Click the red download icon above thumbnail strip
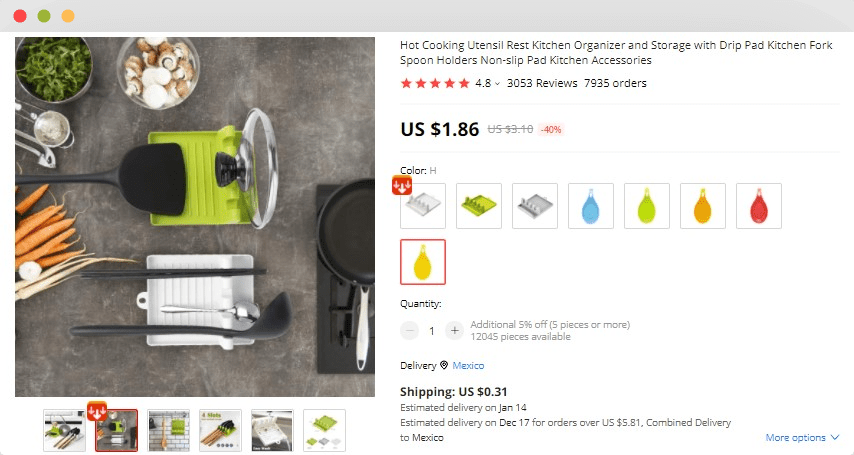854x455 pixels. coord(97,411)
